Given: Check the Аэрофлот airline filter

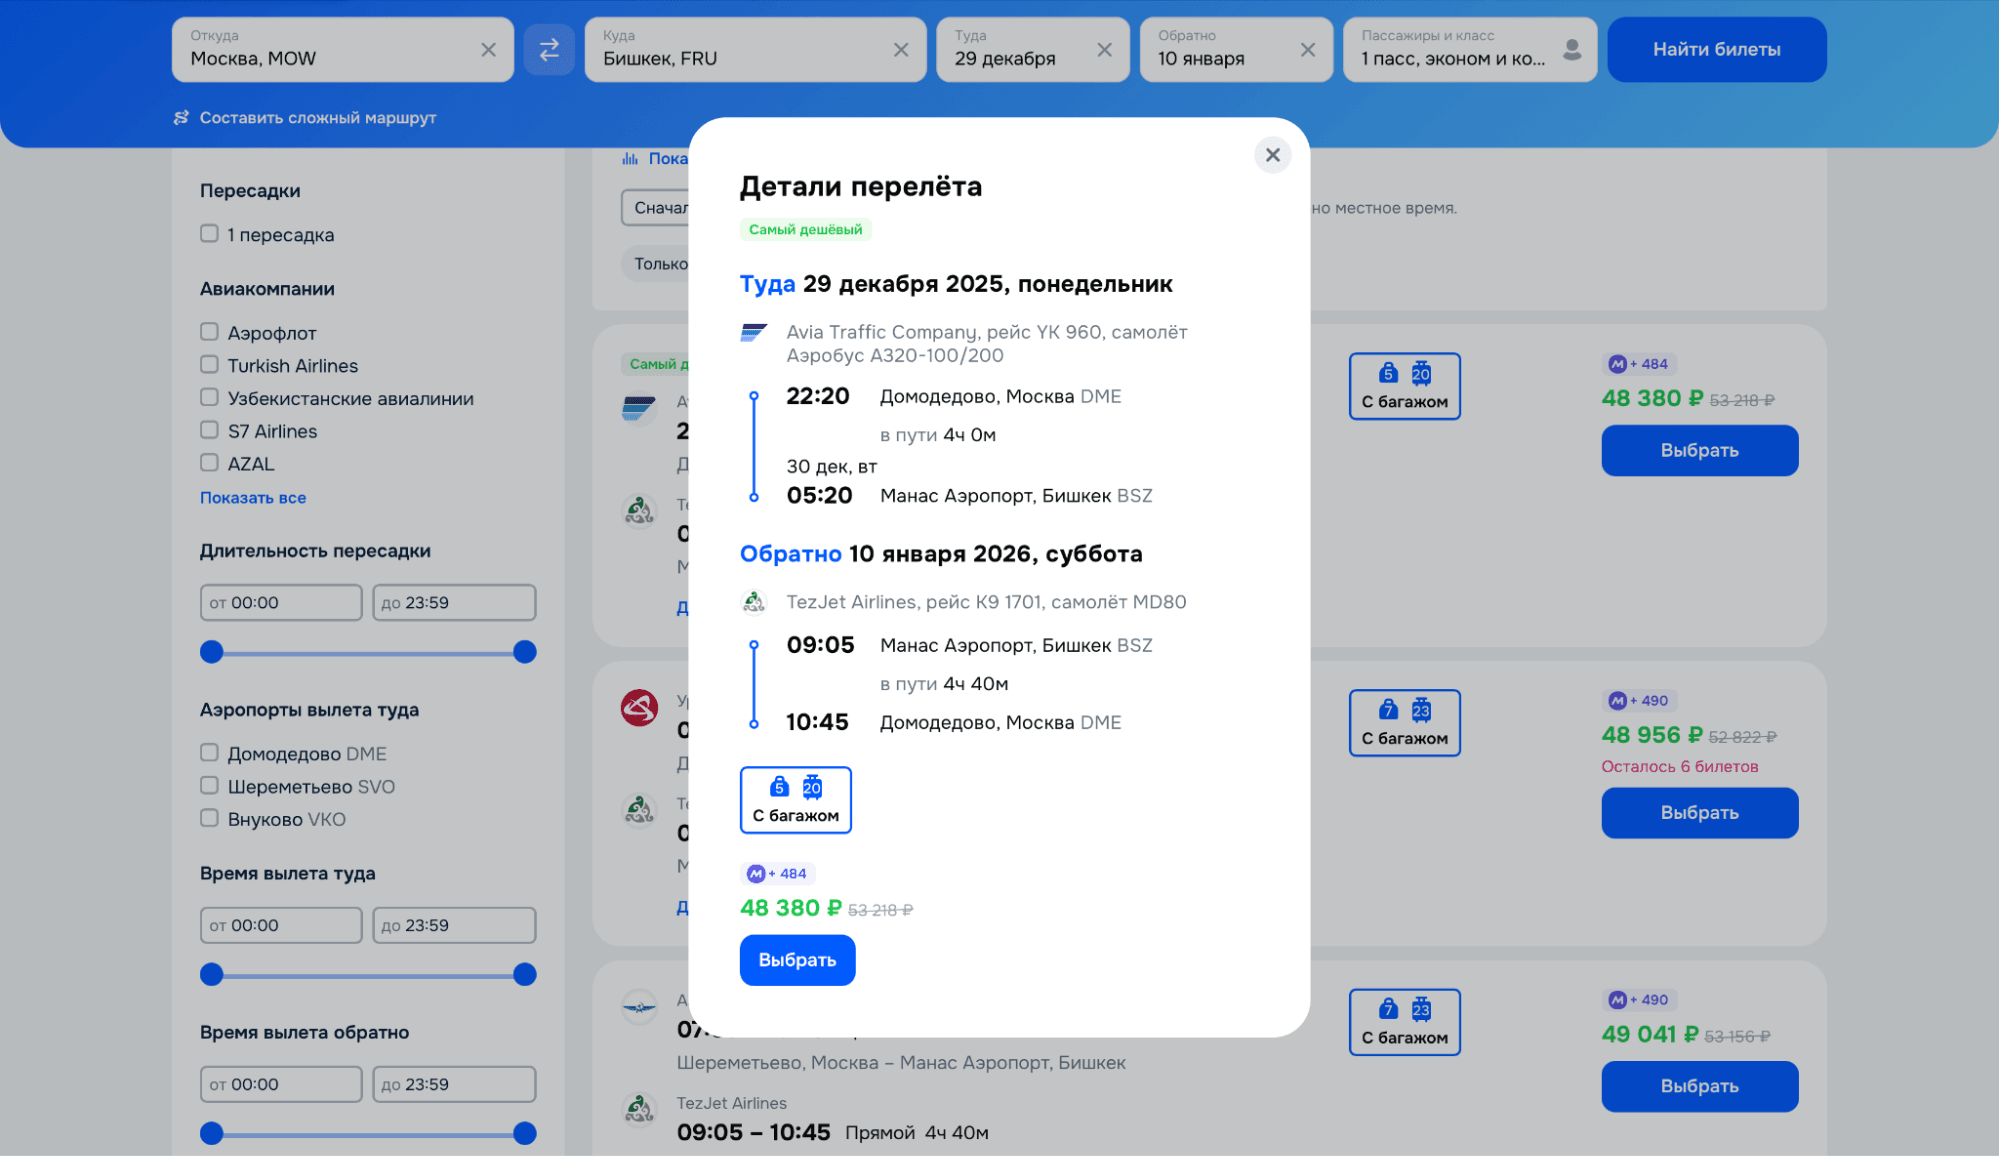Looking at the screenshot, I should point(209,331).
